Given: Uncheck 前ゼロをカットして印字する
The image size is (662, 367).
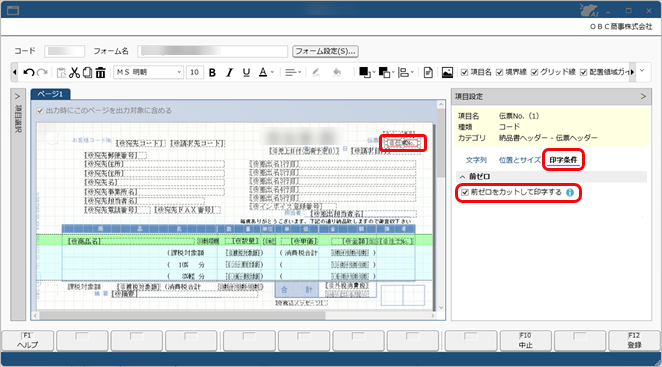Looking at the screenshot, I should coord(465,193).
